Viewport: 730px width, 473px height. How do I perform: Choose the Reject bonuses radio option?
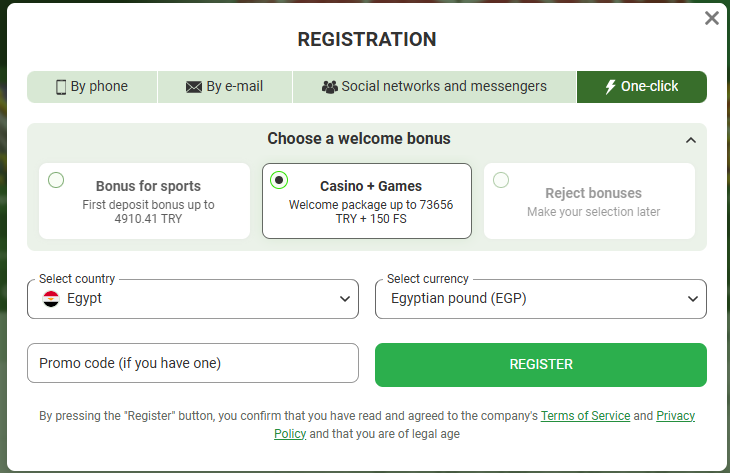501,180
